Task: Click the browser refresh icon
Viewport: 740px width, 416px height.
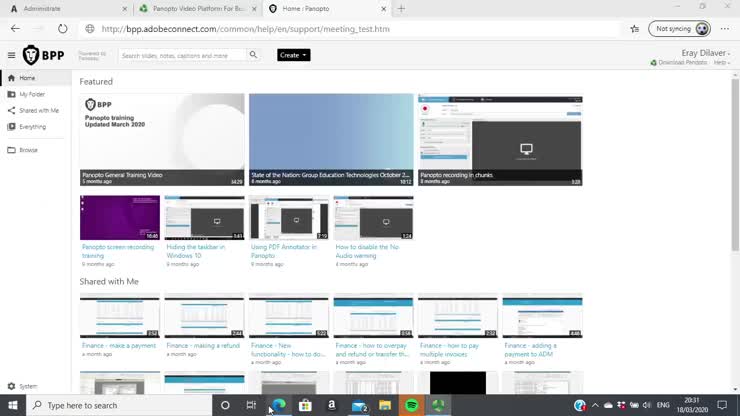Action: [63, 29]
